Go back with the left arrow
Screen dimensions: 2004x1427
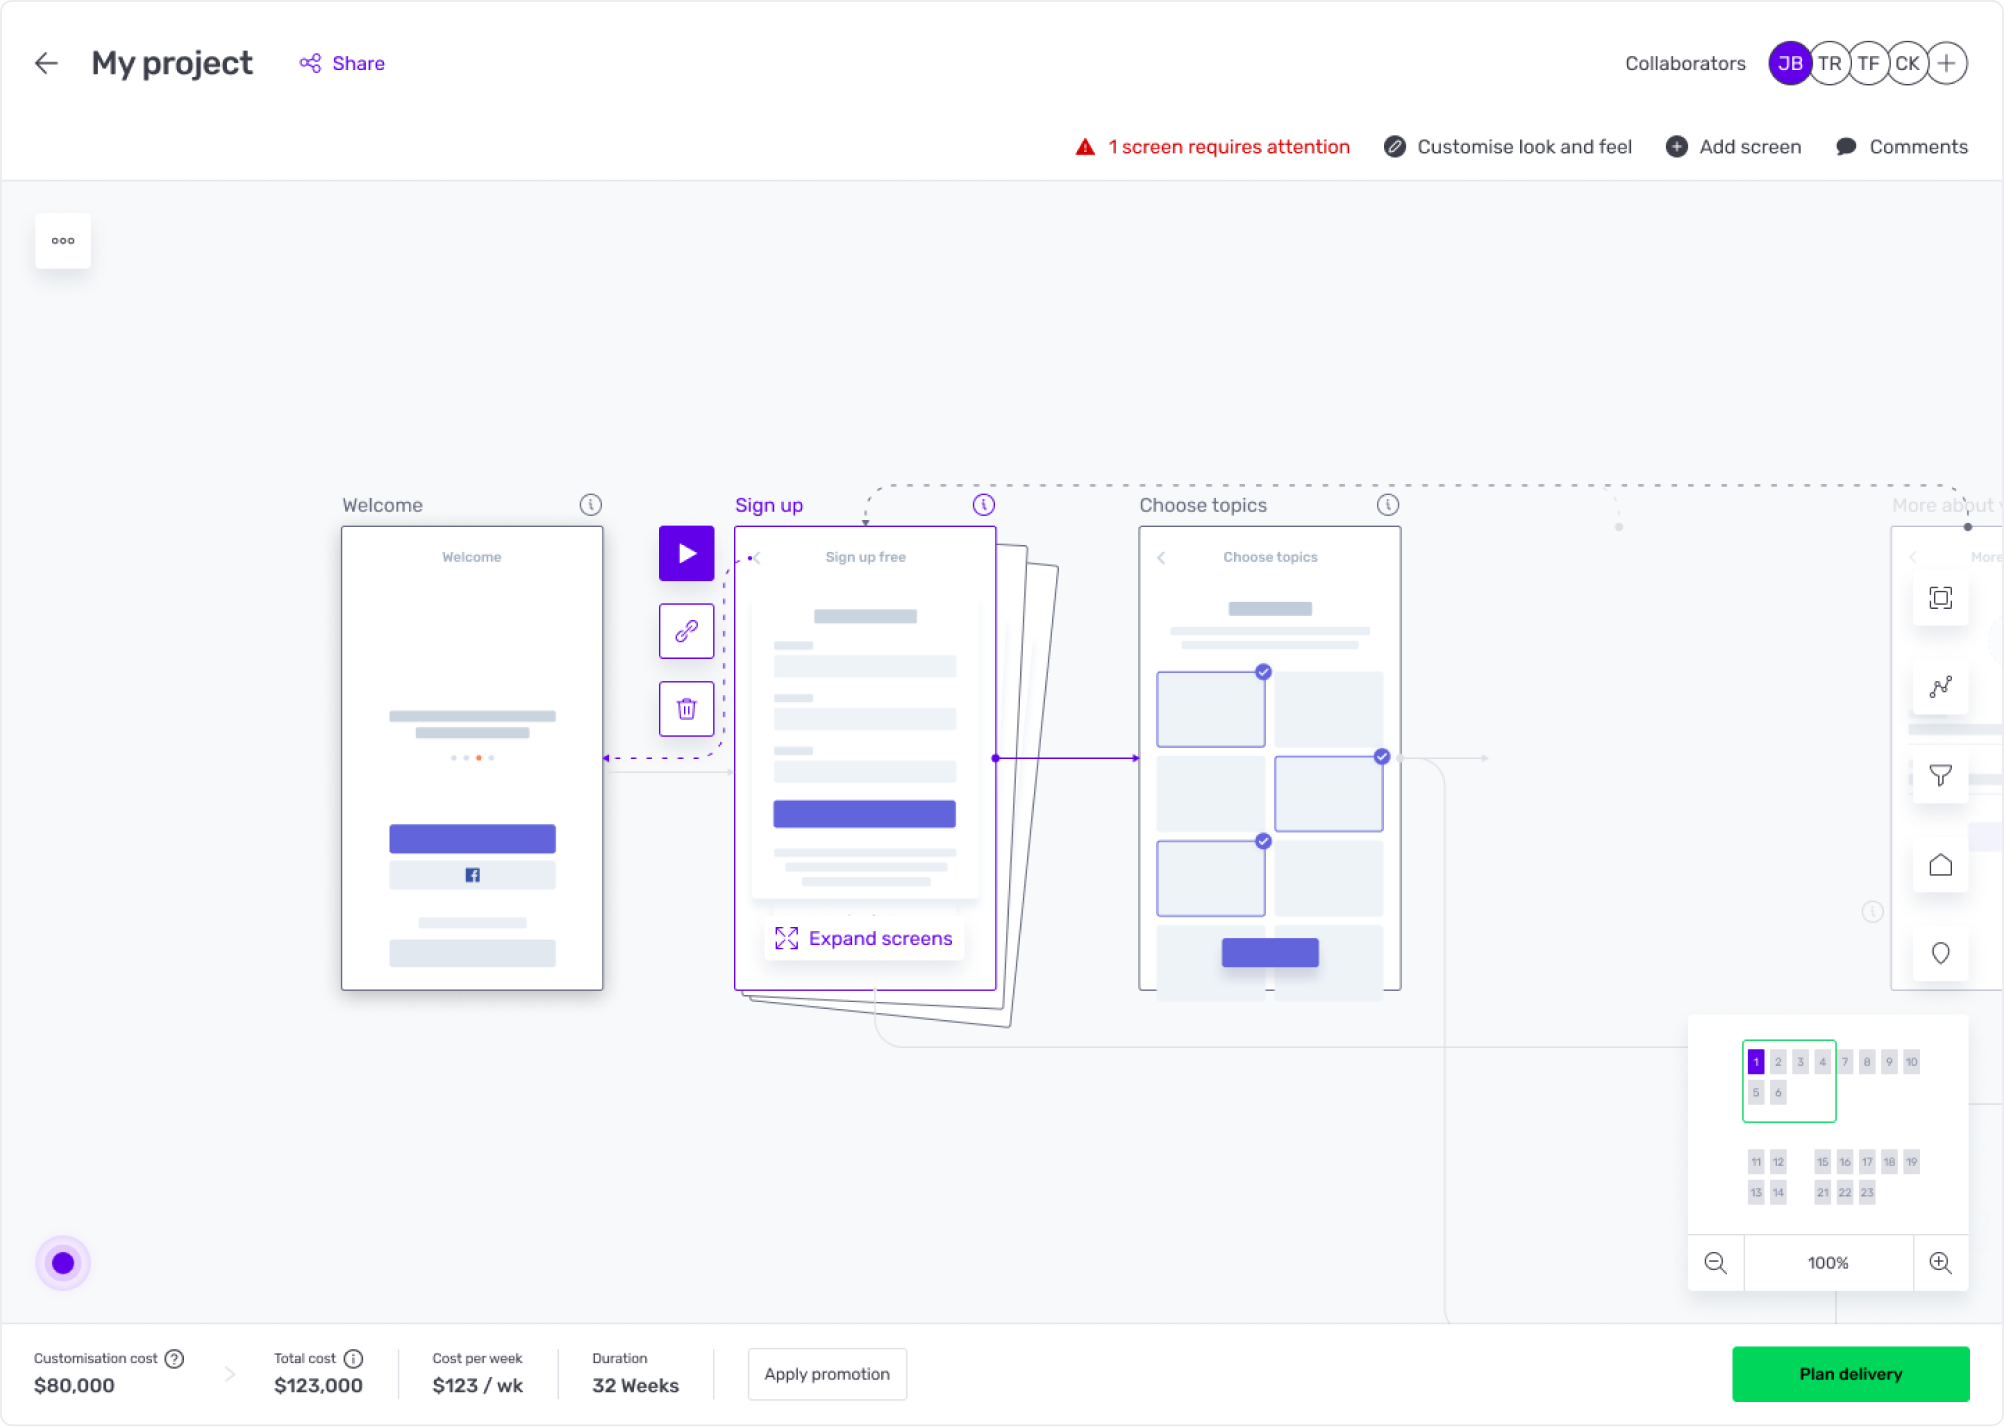pos(46,63)
